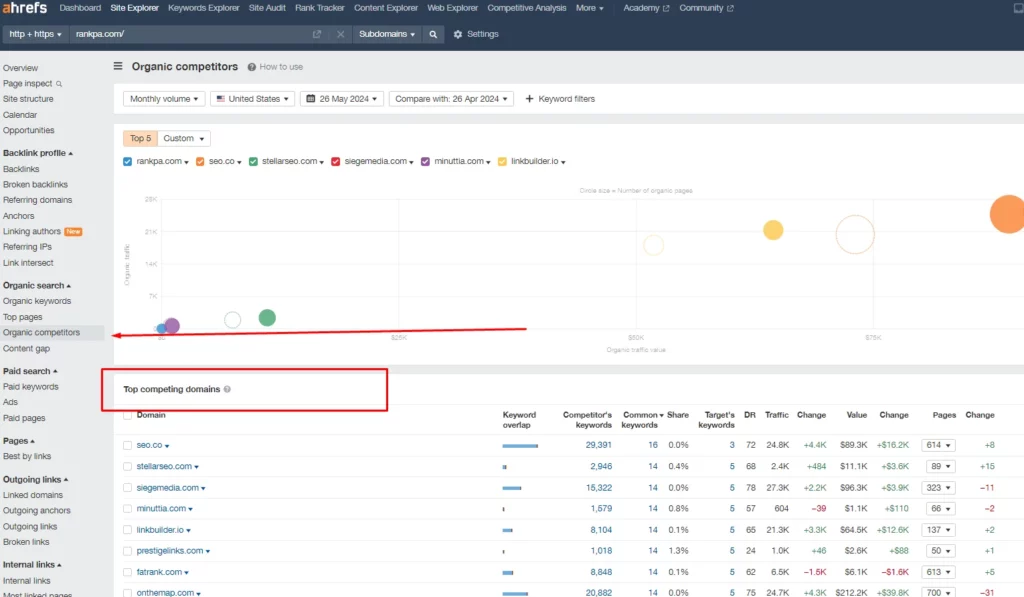Image resolution: width=1024 pixels, height=597 pixels.
Task: Check the fatrank.com table row checkbox
Action: [x=127, y=572]
